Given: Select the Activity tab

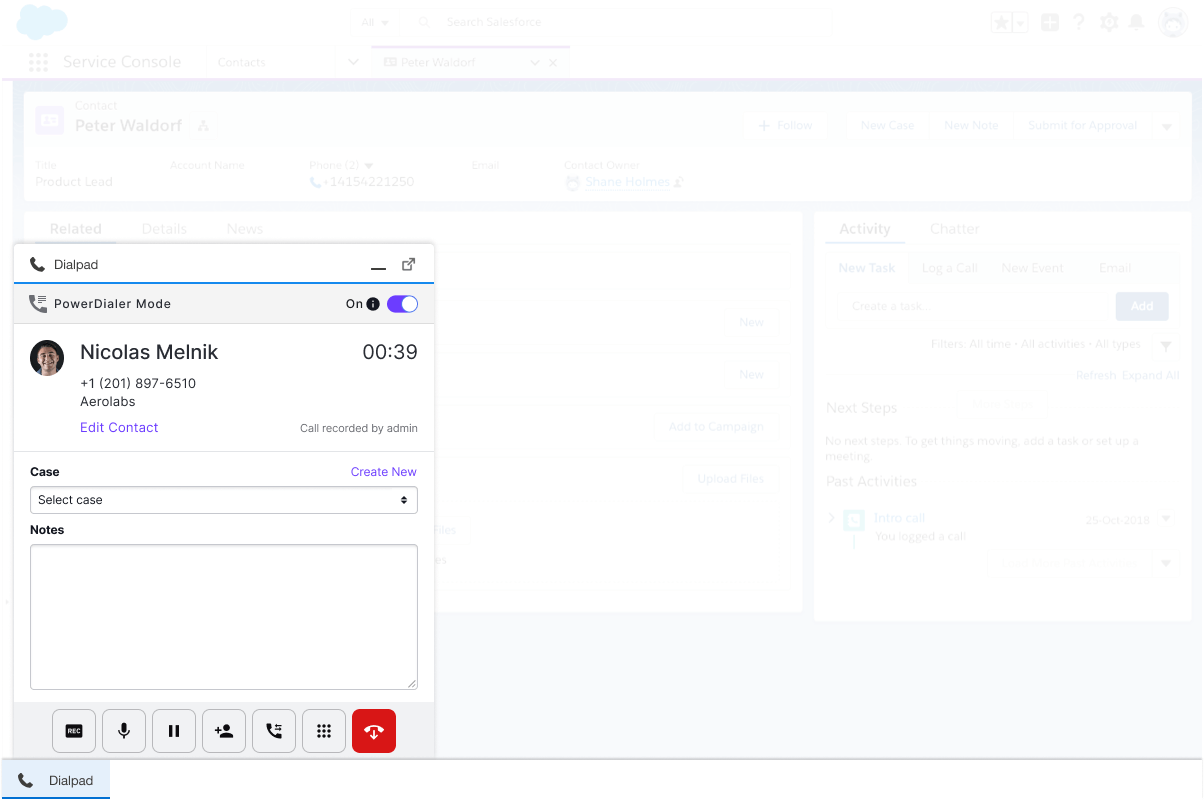Looking at the screenshot, I should 865,229.
